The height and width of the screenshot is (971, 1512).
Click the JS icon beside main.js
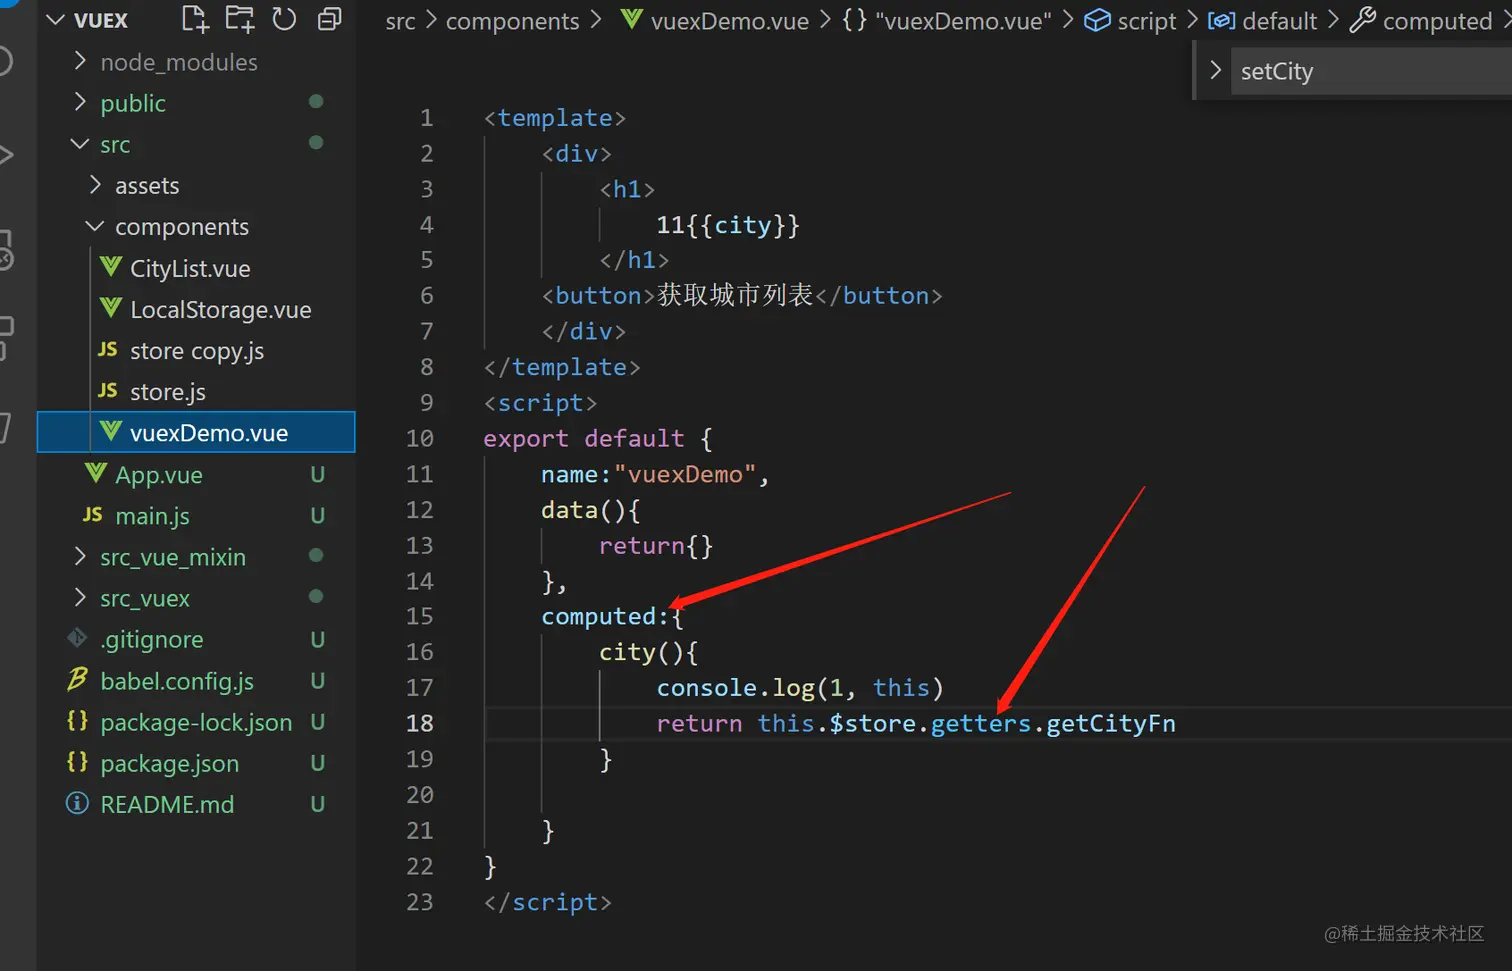[93, 515]
